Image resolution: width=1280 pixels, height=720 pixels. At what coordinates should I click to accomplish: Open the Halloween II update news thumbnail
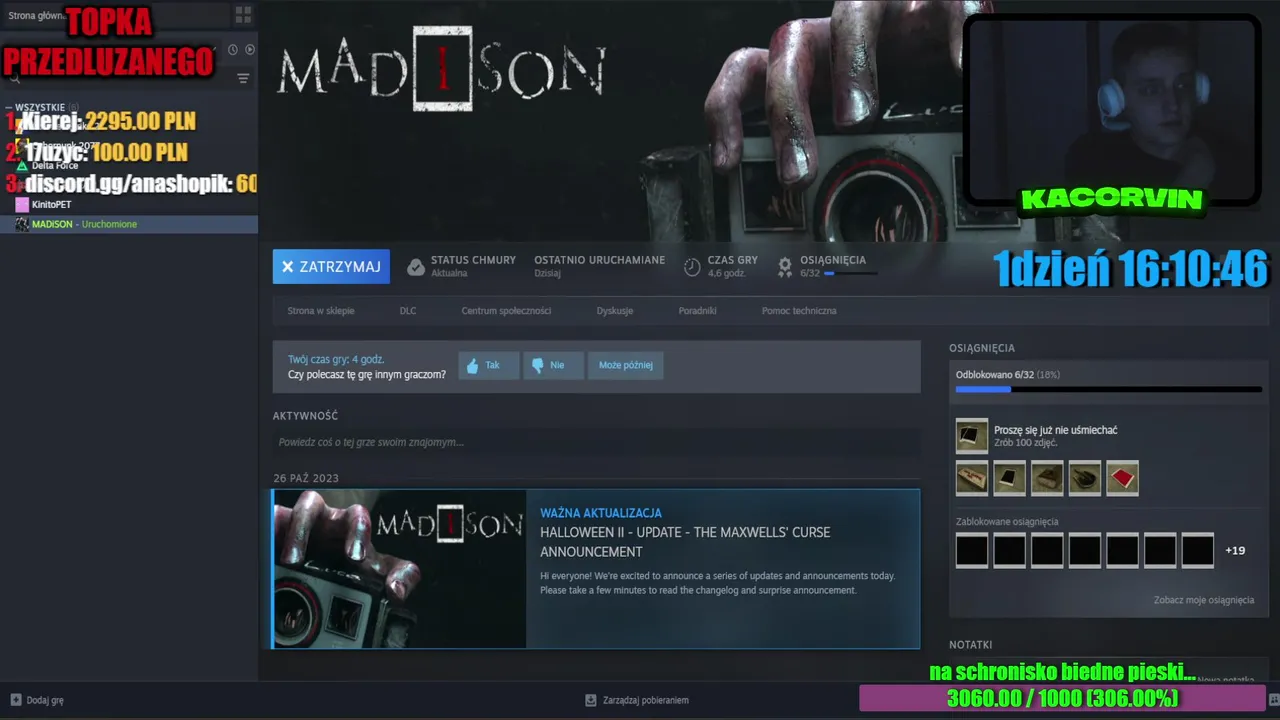pyautogui.click(x=399, y=569)
